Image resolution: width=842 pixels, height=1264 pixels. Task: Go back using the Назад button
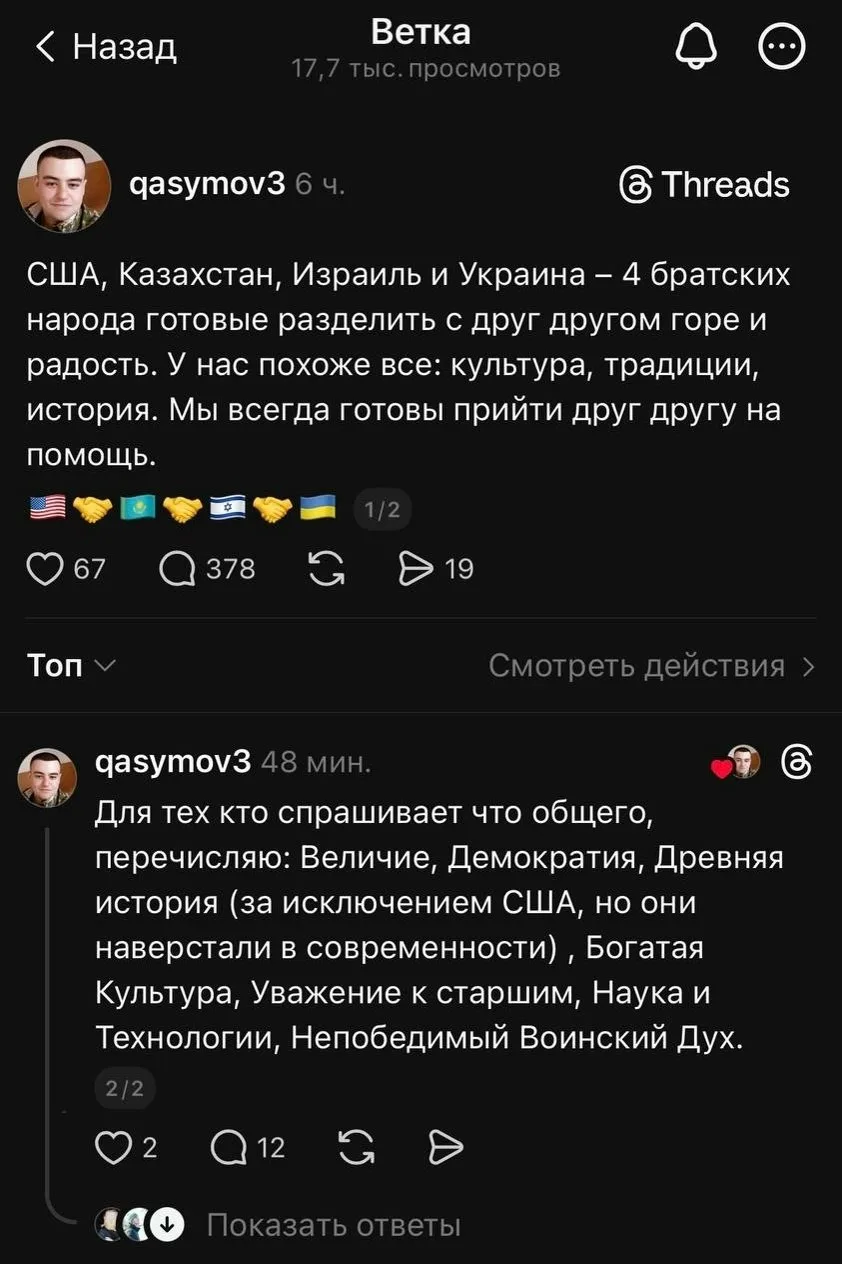[106, 46]
